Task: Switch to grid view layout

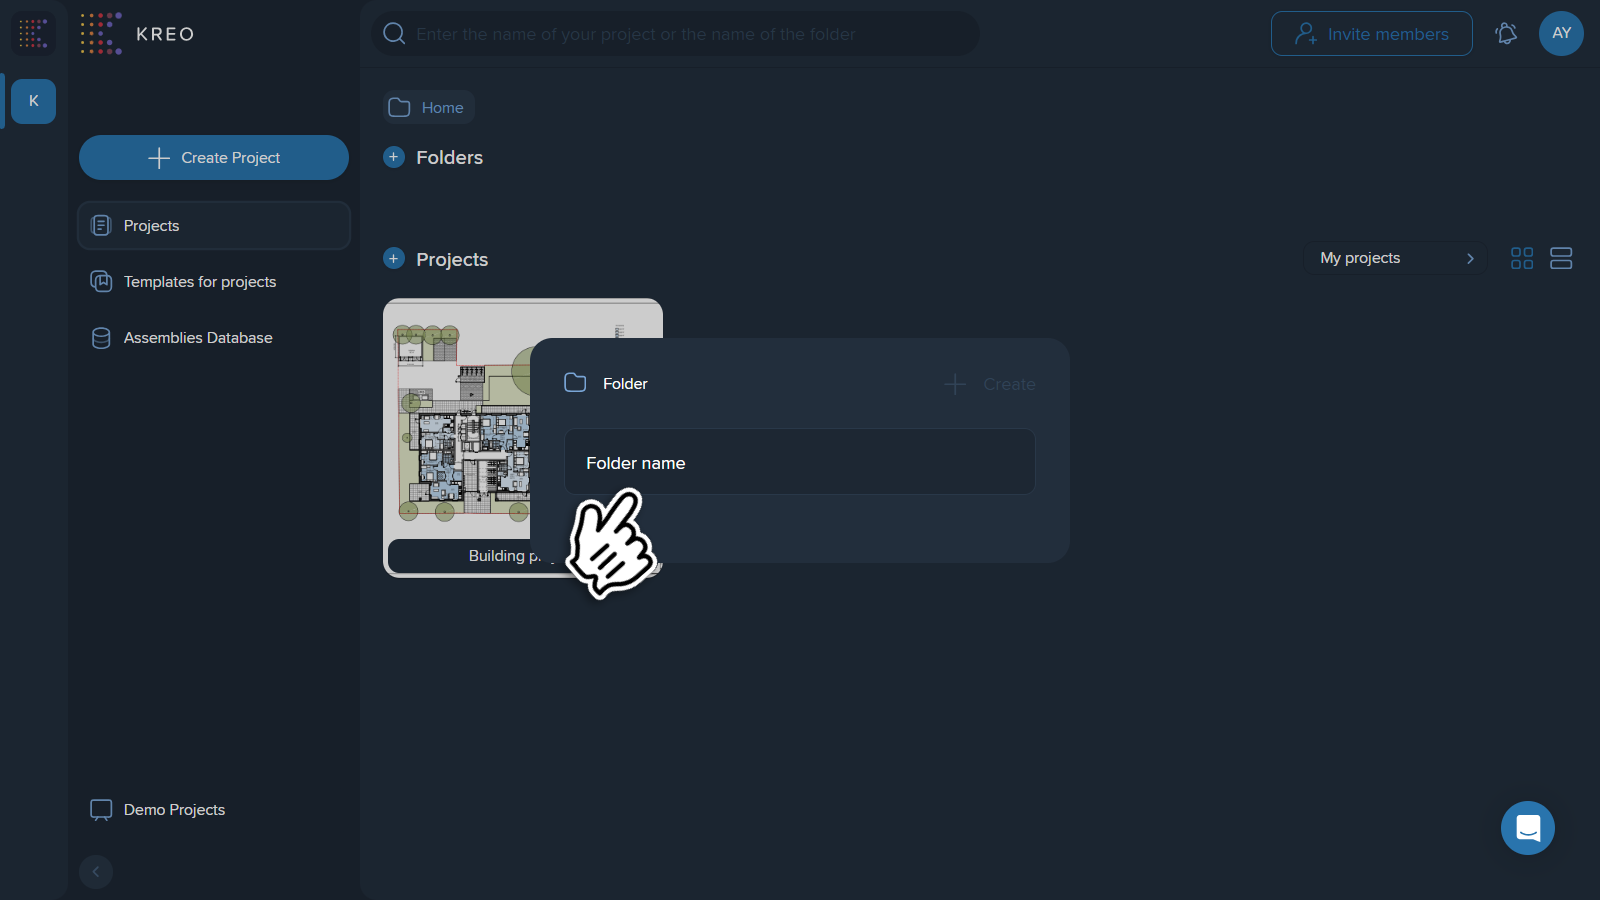Action: (1522, 258)
